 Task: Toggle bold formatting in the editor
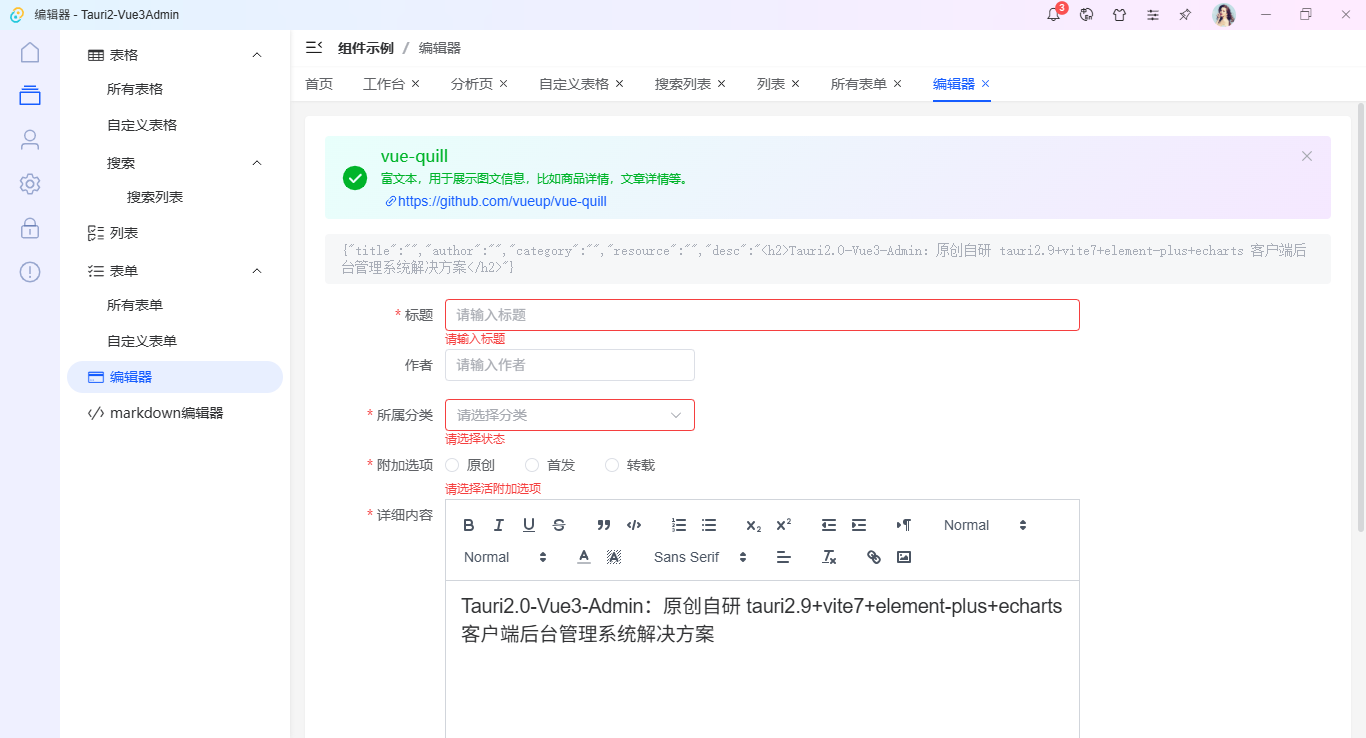click(468, 524)
